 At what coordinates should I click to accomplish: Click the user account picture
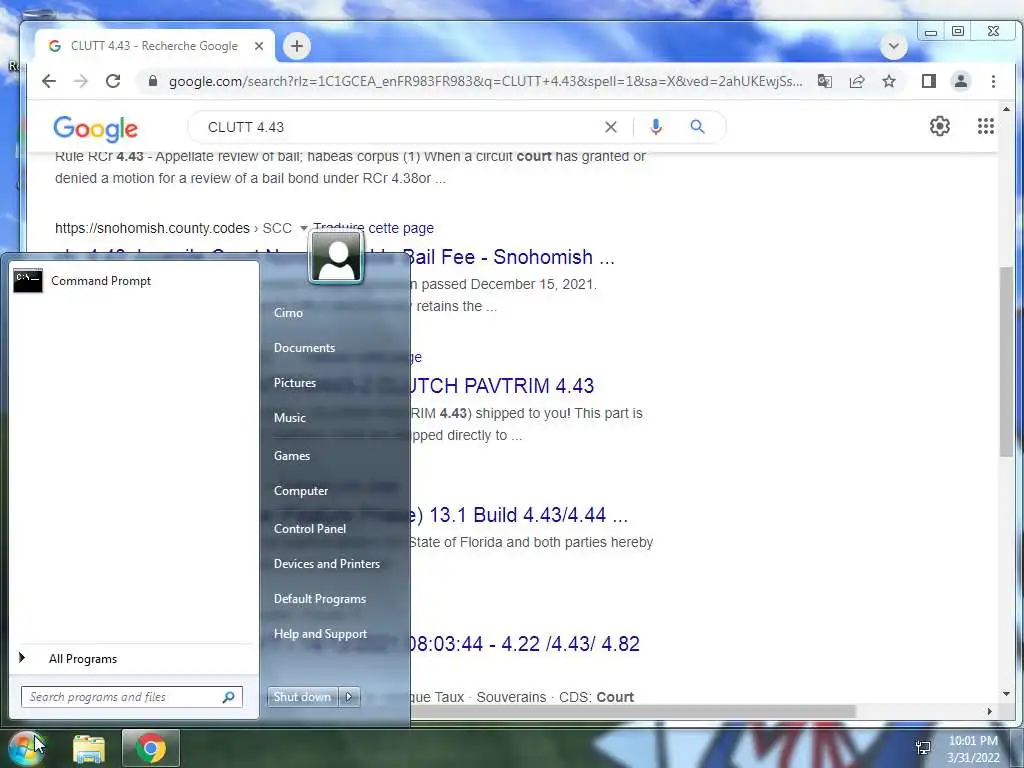coord(336,258)
